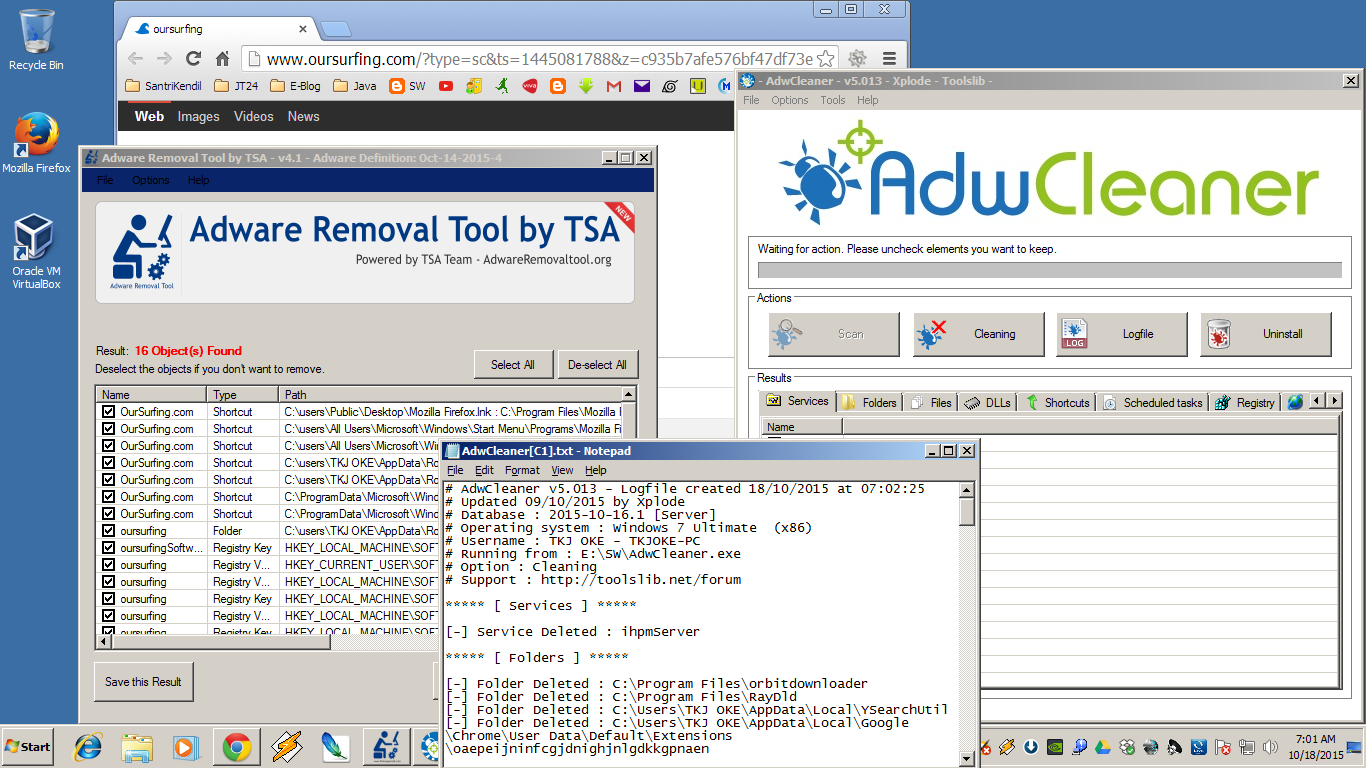Image resolution: width=1366 pixels, height=768 pixels.
Task: Open the Help menu in AdwCleaner
Action: pyautogui.click(x=868, y=100)
